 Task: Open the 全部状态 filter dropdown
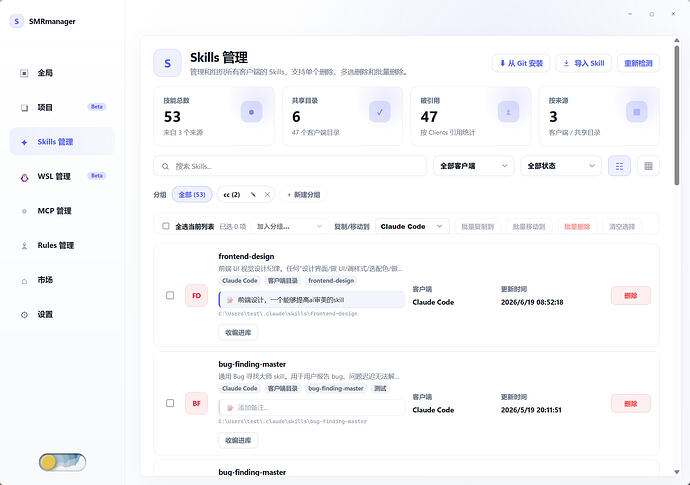561,166
